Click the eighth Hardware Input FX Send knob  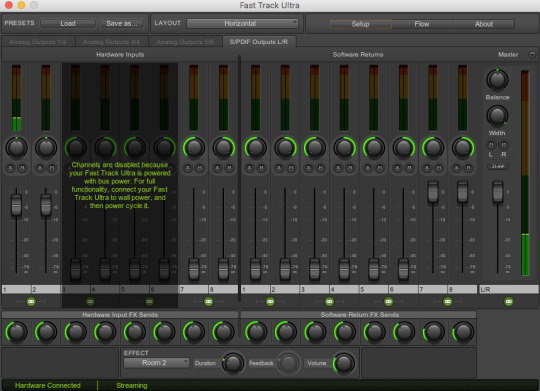tap(224, 332)
